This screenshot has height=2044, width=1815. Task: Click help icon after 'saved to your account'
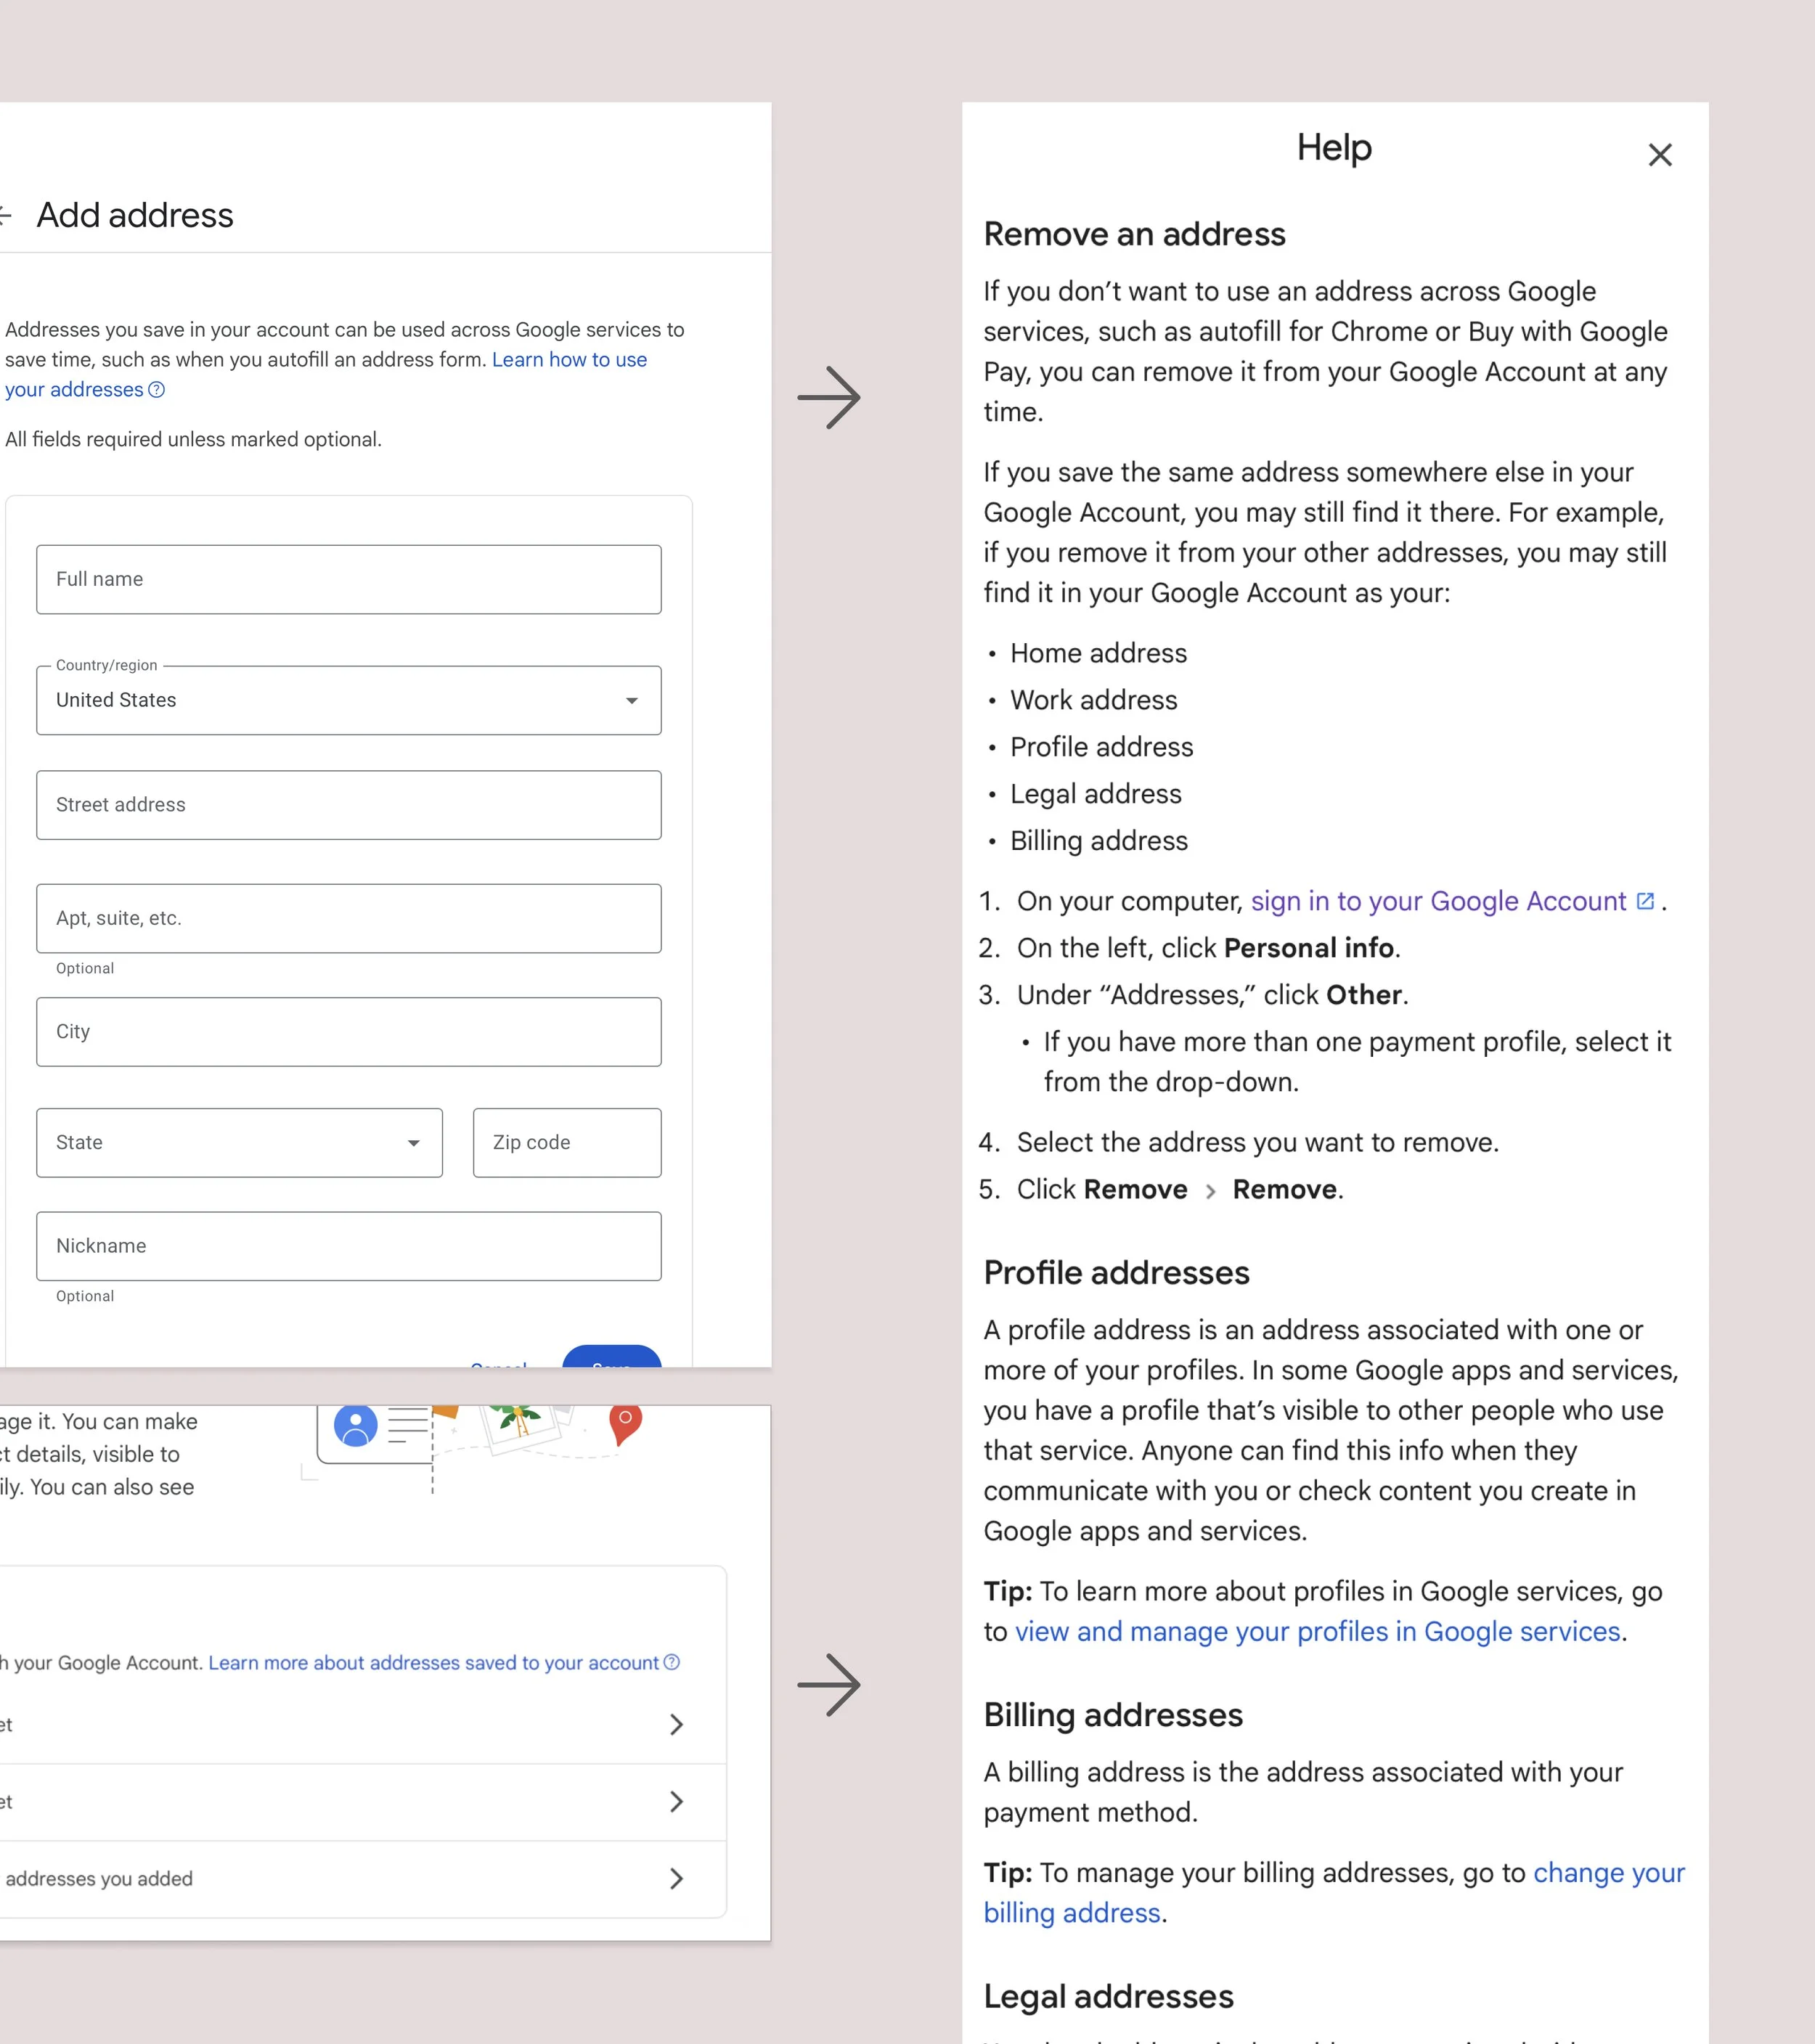click(x=672, y=1662)
